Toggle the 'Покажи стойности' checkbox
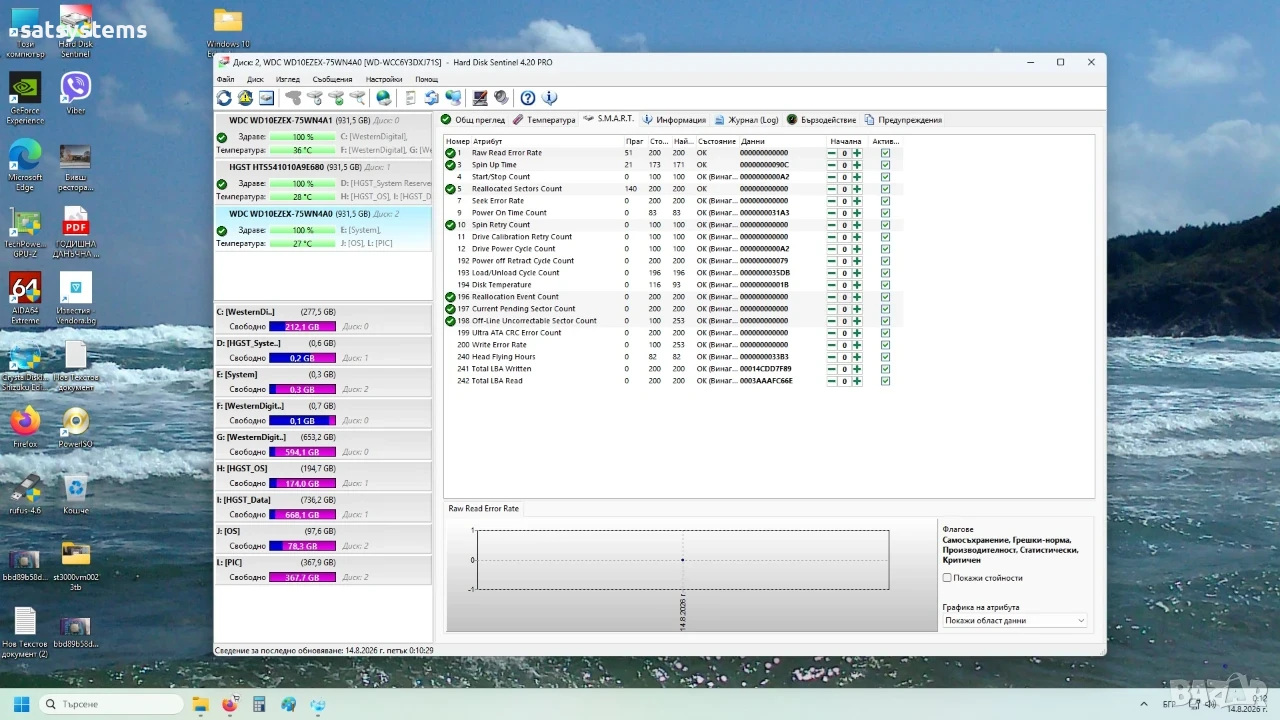Viewport: 1280px width, 720px height. 947,578
